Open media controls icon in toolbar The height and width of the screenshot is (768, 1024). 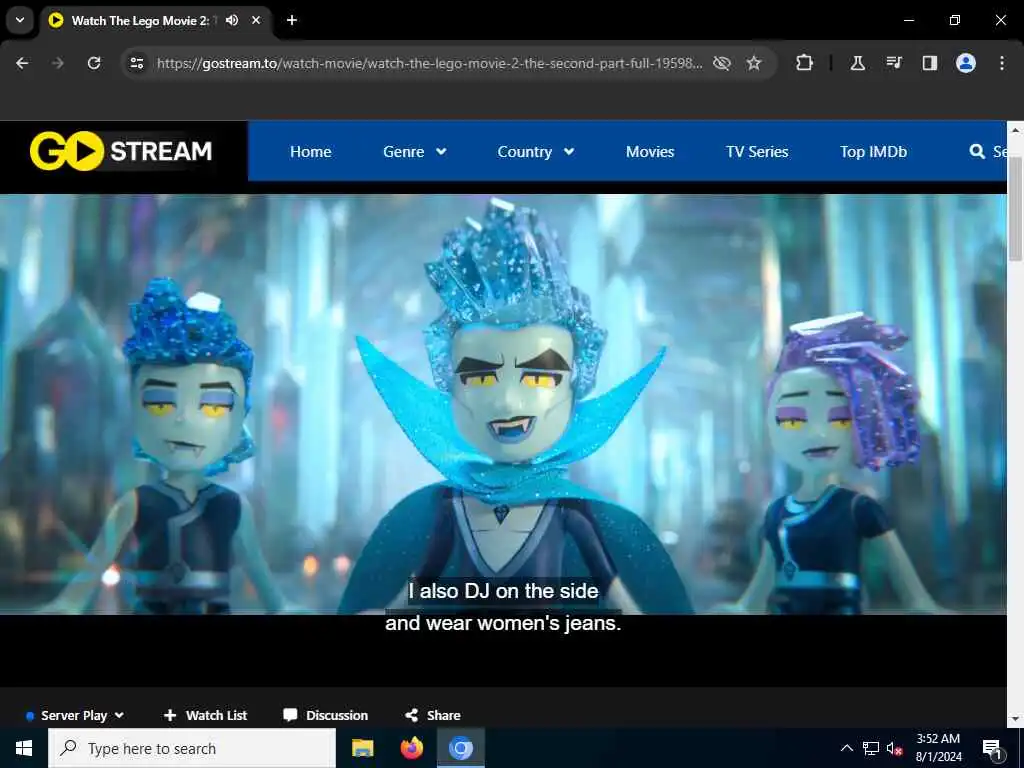pyautogui.click(x=894, y=63)
